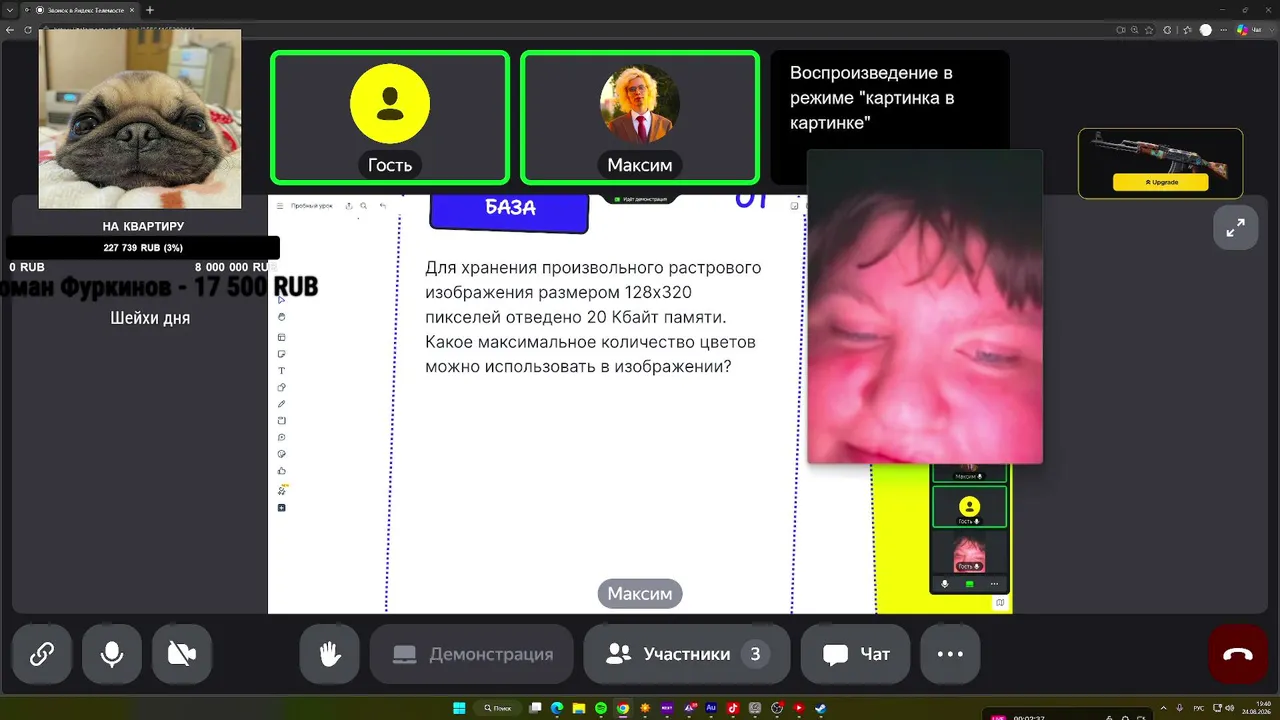This screenshot has width=1280, height=720.
Task: Open the Чат panel
Action: click(x=856, y=654)
